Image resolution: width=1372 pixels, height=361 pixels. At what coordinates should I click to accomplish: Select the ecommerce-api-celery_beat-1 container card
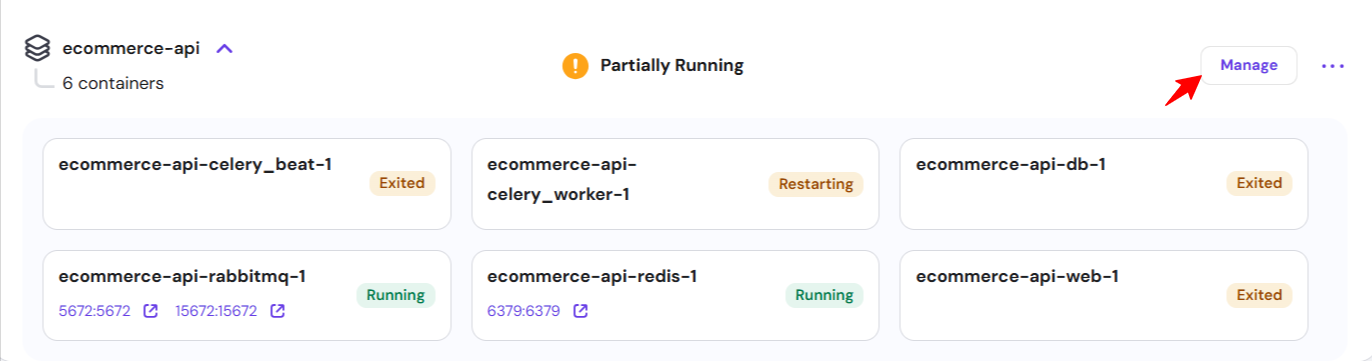(247, 184)
